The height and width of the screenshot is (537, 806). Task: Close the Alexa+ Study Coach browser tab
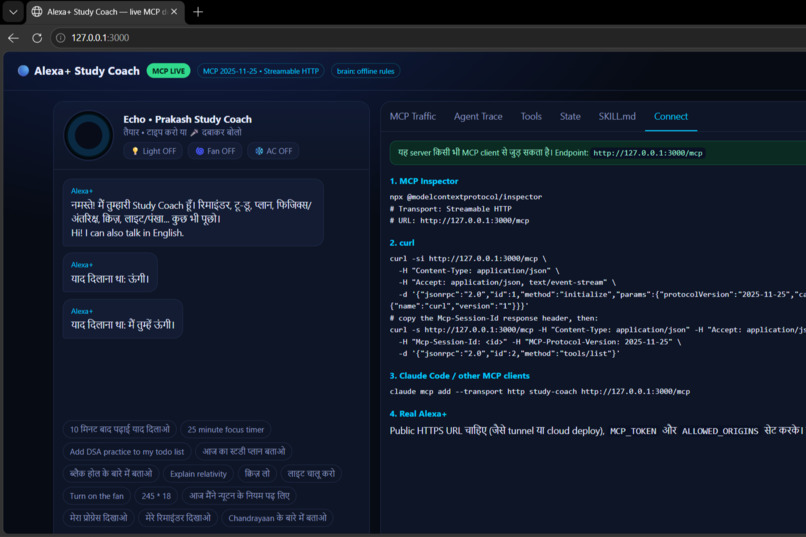tap(174, 11)
